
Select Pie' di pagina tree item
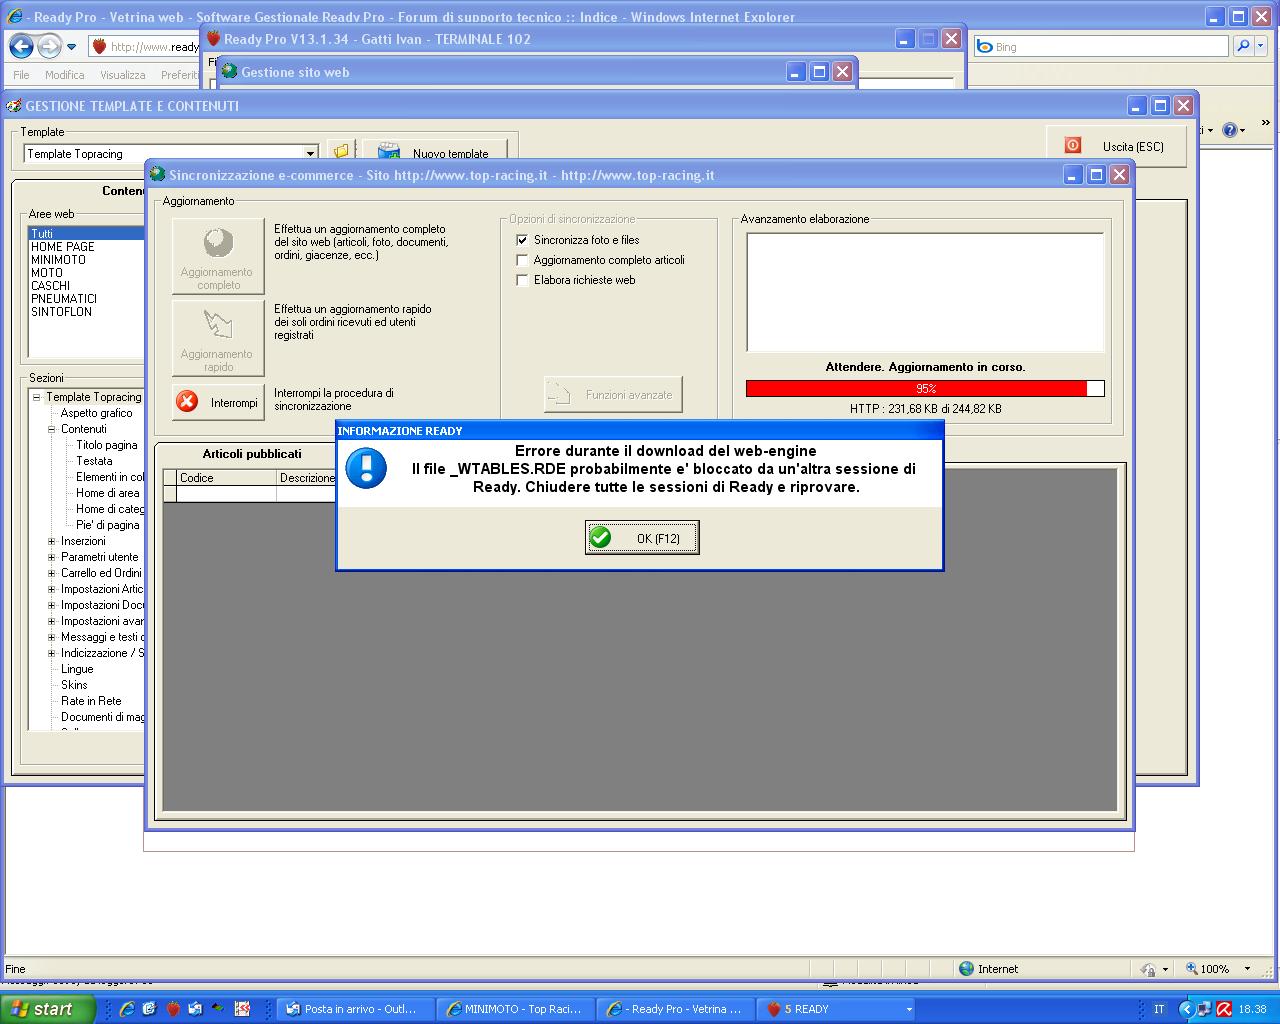click(x=108, y=525)
